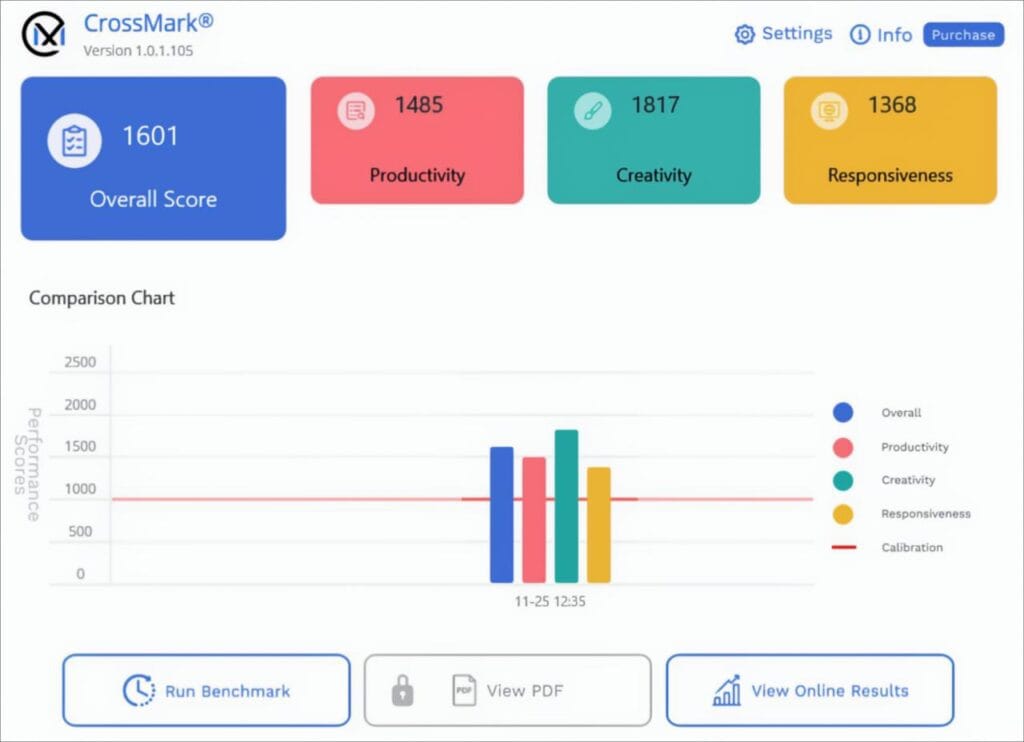Click the Info circle icon
This screenshot has width=1024, height=742.
[x=859, y=35]
